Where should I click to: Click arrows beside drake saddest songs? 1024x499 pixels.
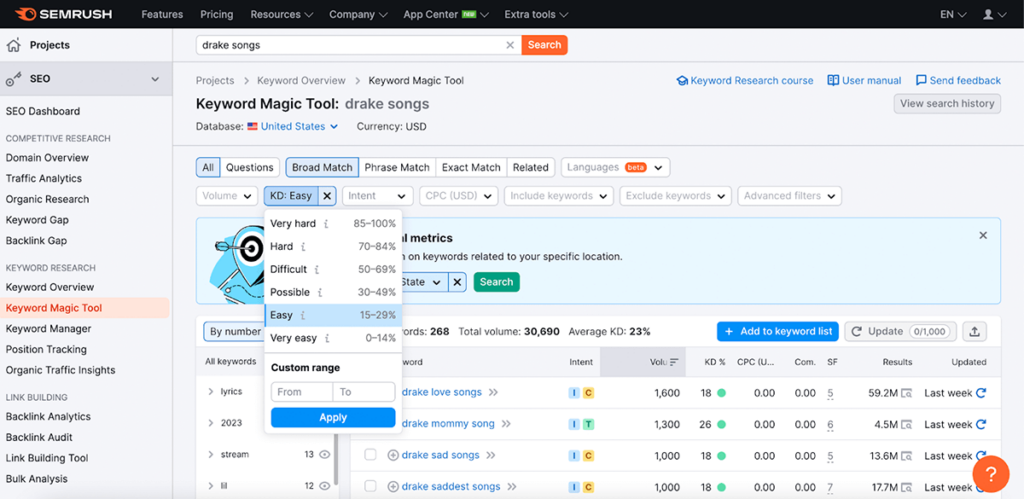(512, 487)
